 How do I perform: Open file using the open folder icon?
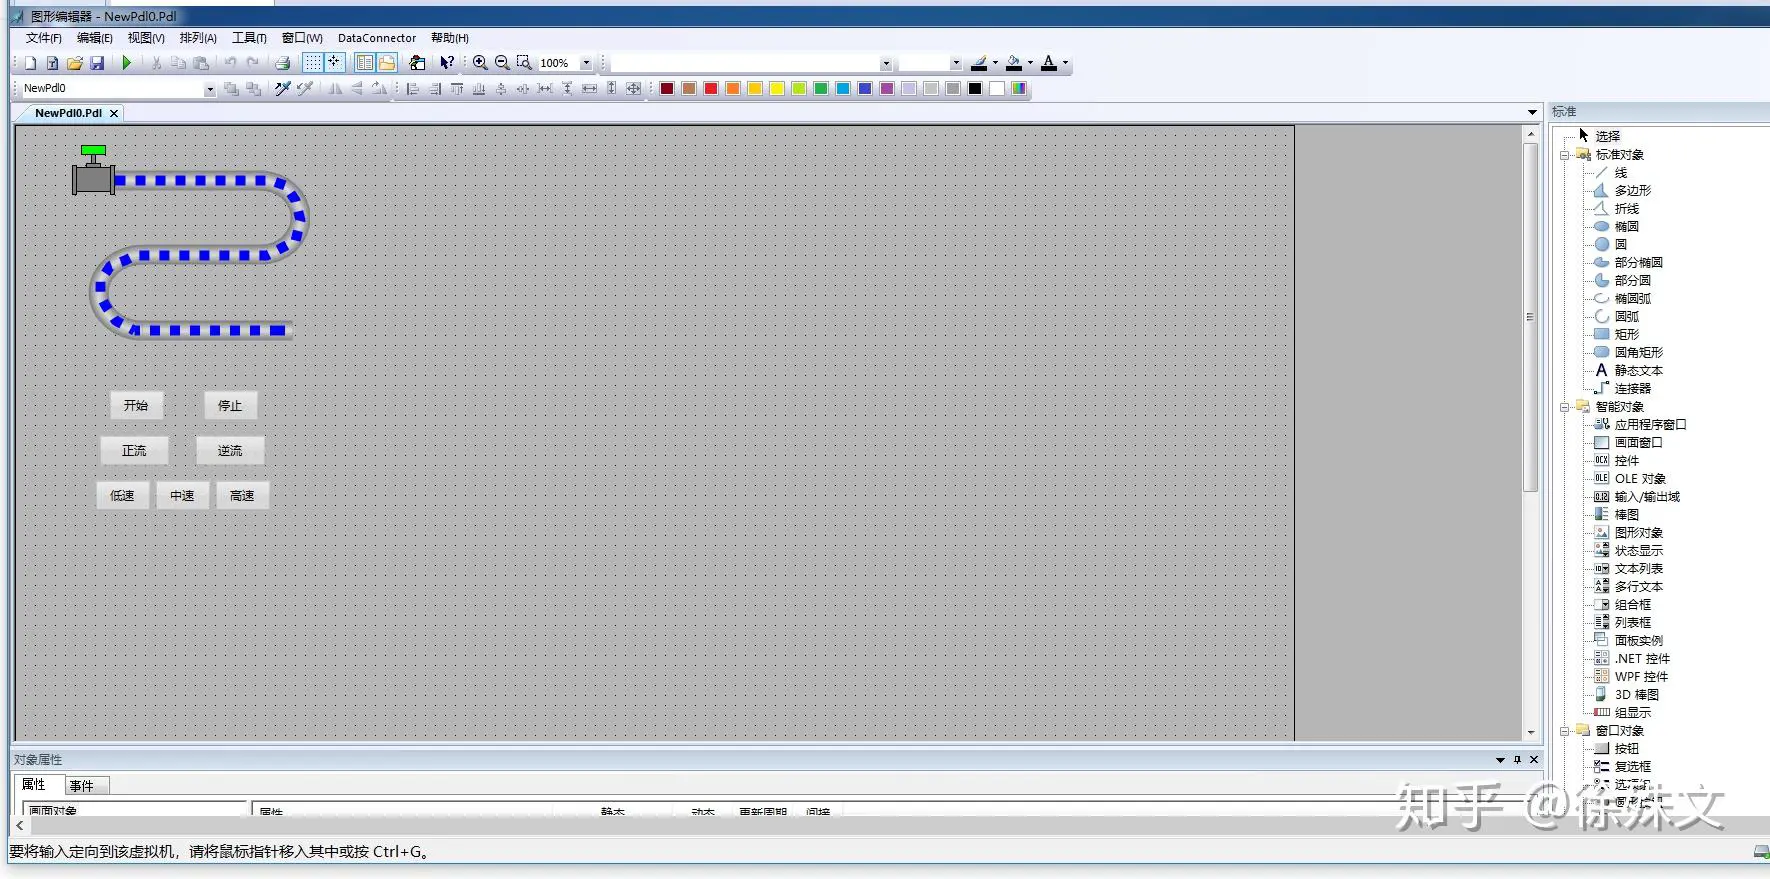(x=75, y=63)
